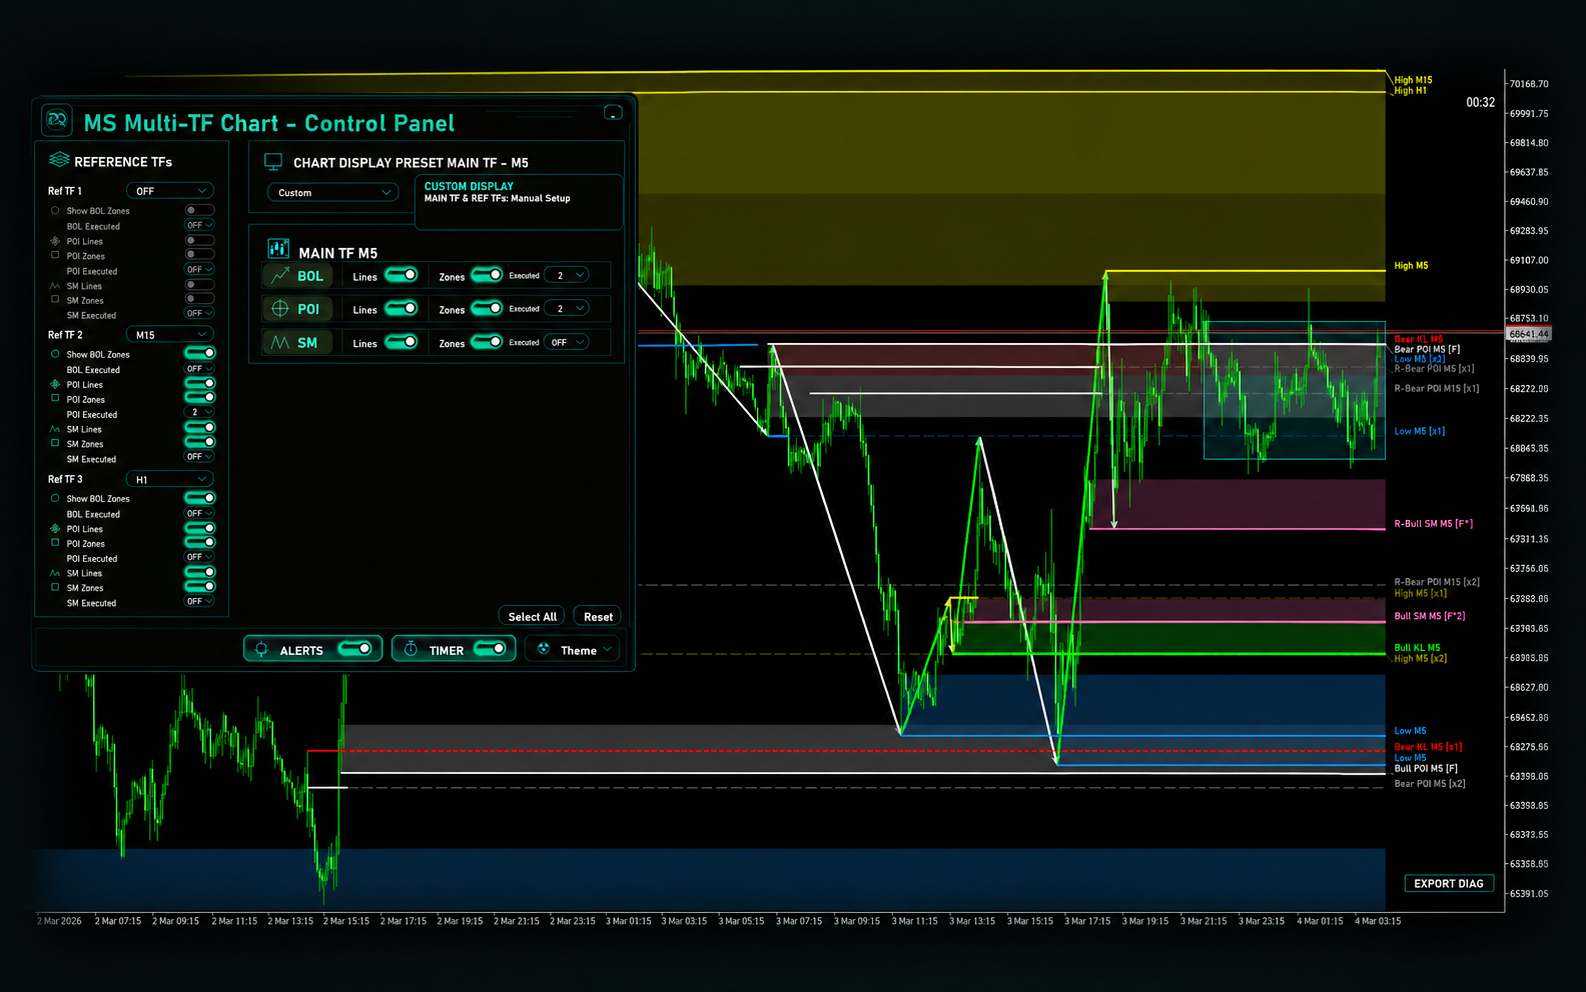This screenshot has width=1586, height=992.
Task: Click the logo icon beside the Control Panel title
Action: [x=57, y=121]
